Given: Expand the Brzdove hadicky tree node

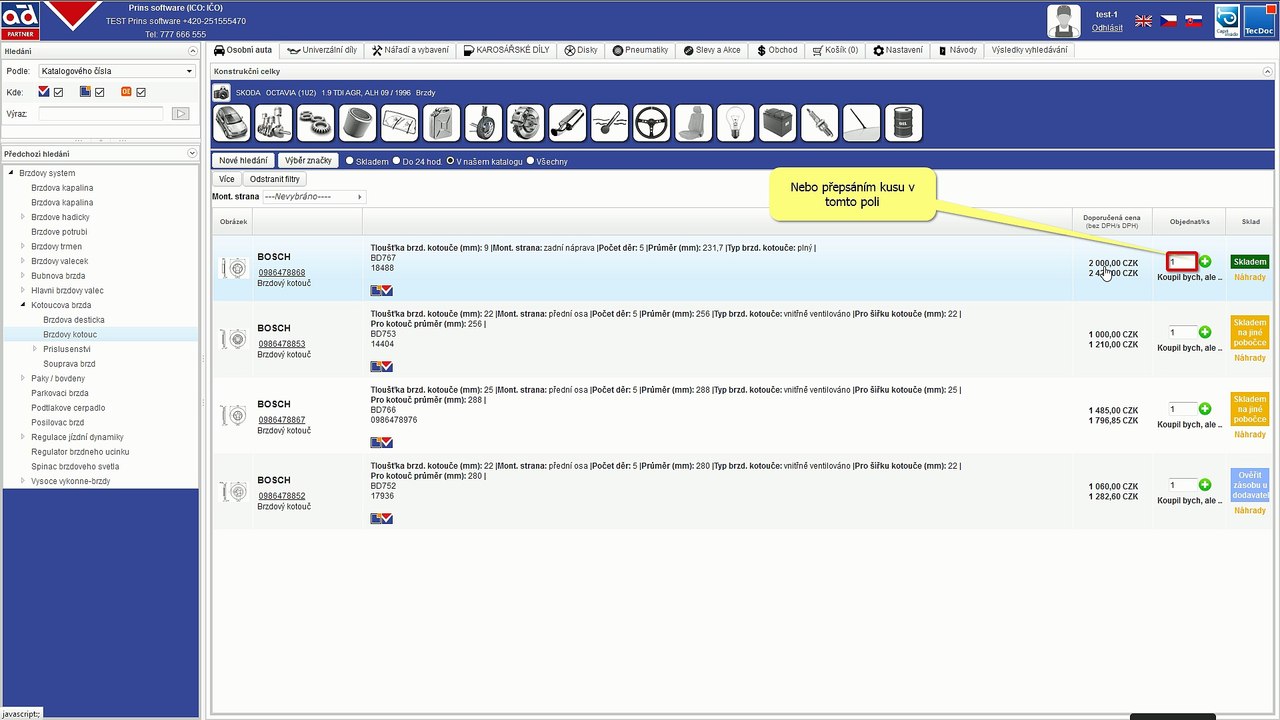Looking at the screenshot, I should point(23,217).
